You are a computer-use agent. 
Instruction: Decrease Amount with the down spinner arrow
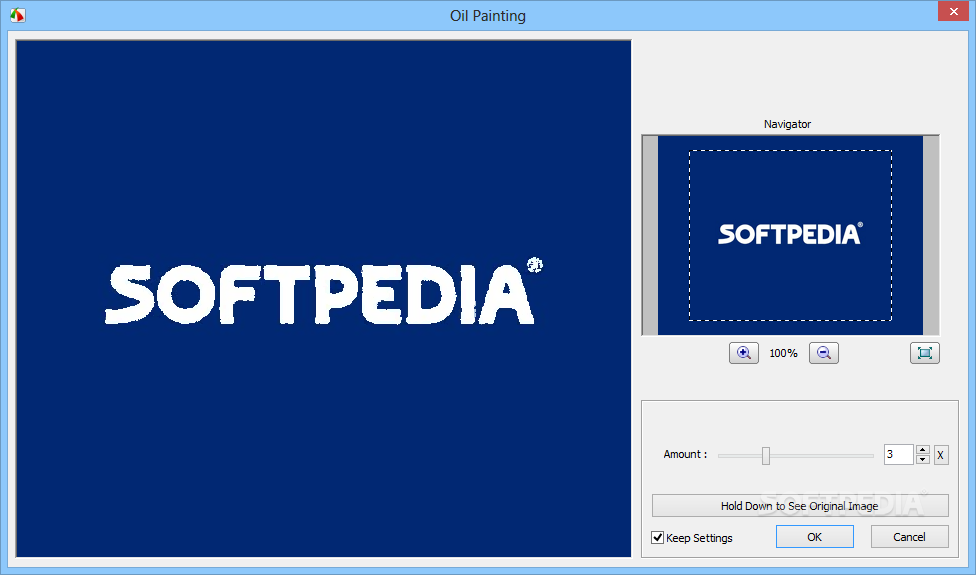(923, 459)
